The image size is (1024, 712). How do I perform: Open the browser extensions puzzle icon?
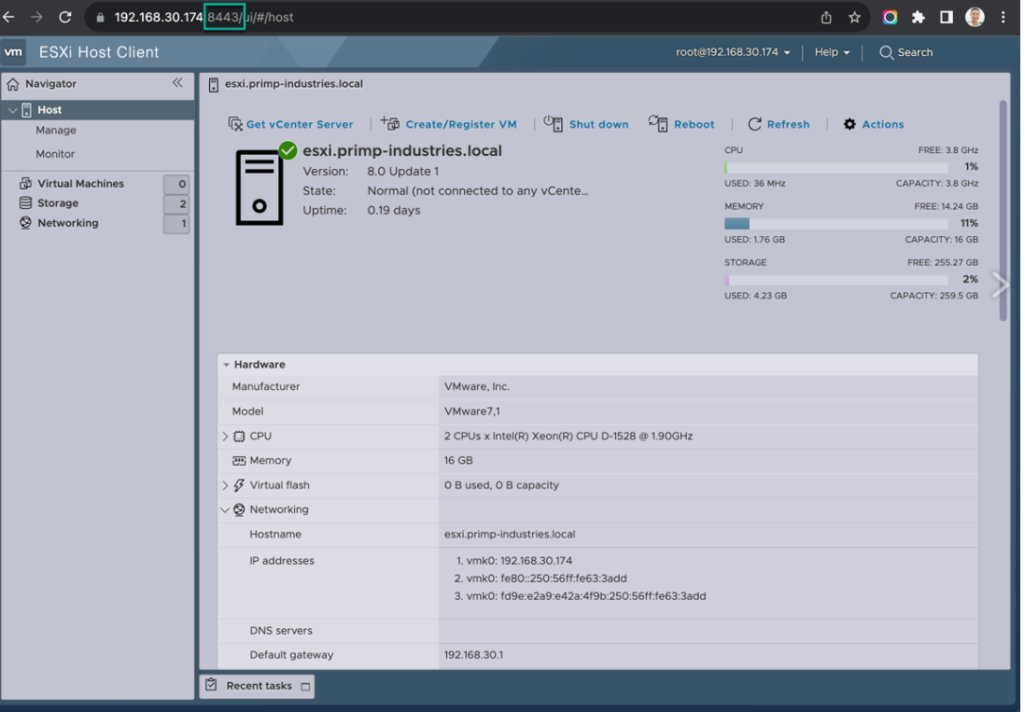coord(918,18)
